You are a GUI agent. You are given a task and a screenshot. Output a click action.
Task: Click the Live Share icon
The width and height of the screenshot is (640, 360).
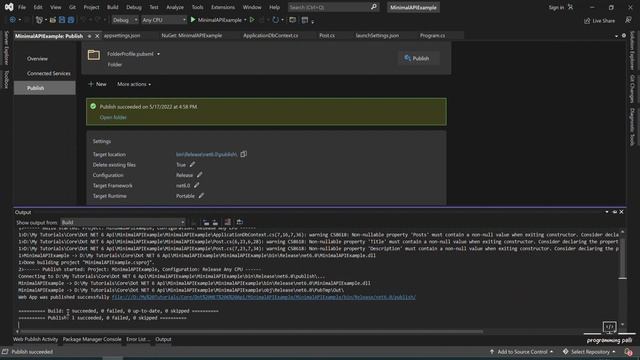[x=587, y=20]
